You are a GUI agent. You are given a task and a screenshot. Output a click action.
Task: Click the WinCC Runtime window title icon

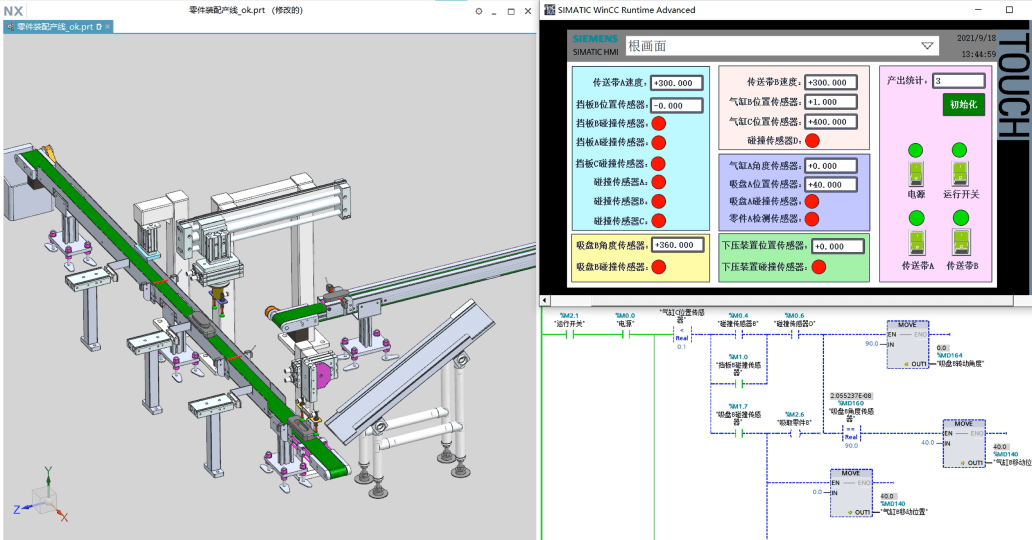pyautogui.click(x=550, y=10)
